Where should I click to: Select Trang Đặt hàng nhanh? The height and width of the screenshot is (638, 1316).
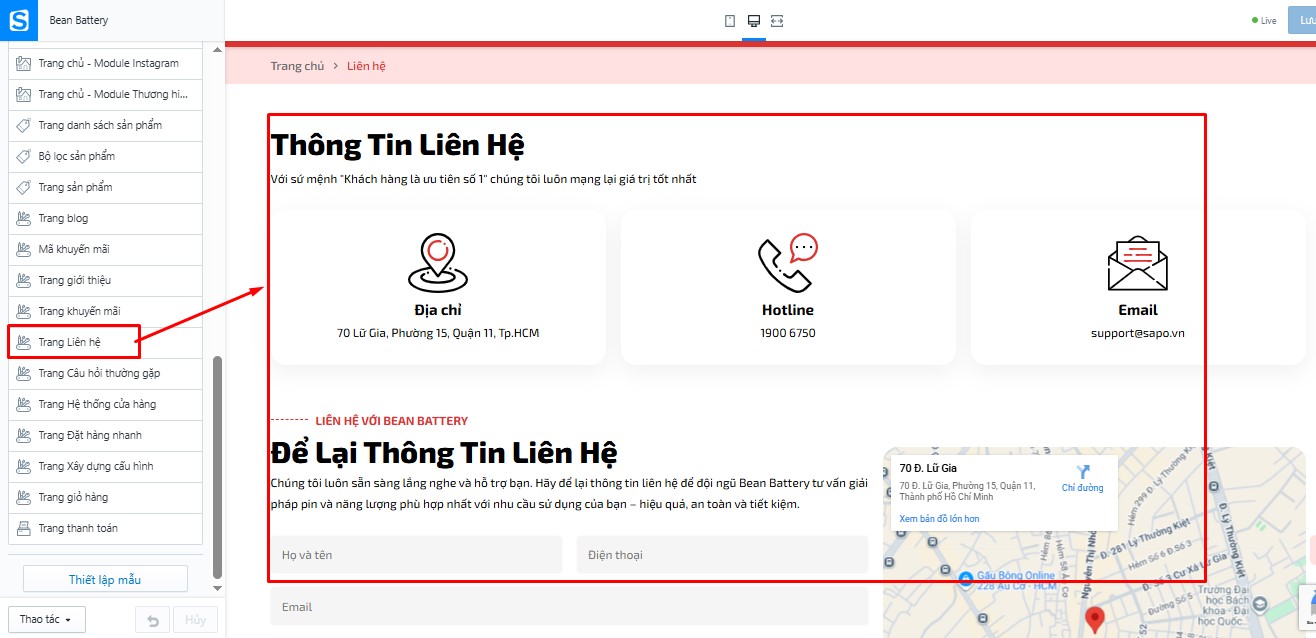click(x=105, y=435)
